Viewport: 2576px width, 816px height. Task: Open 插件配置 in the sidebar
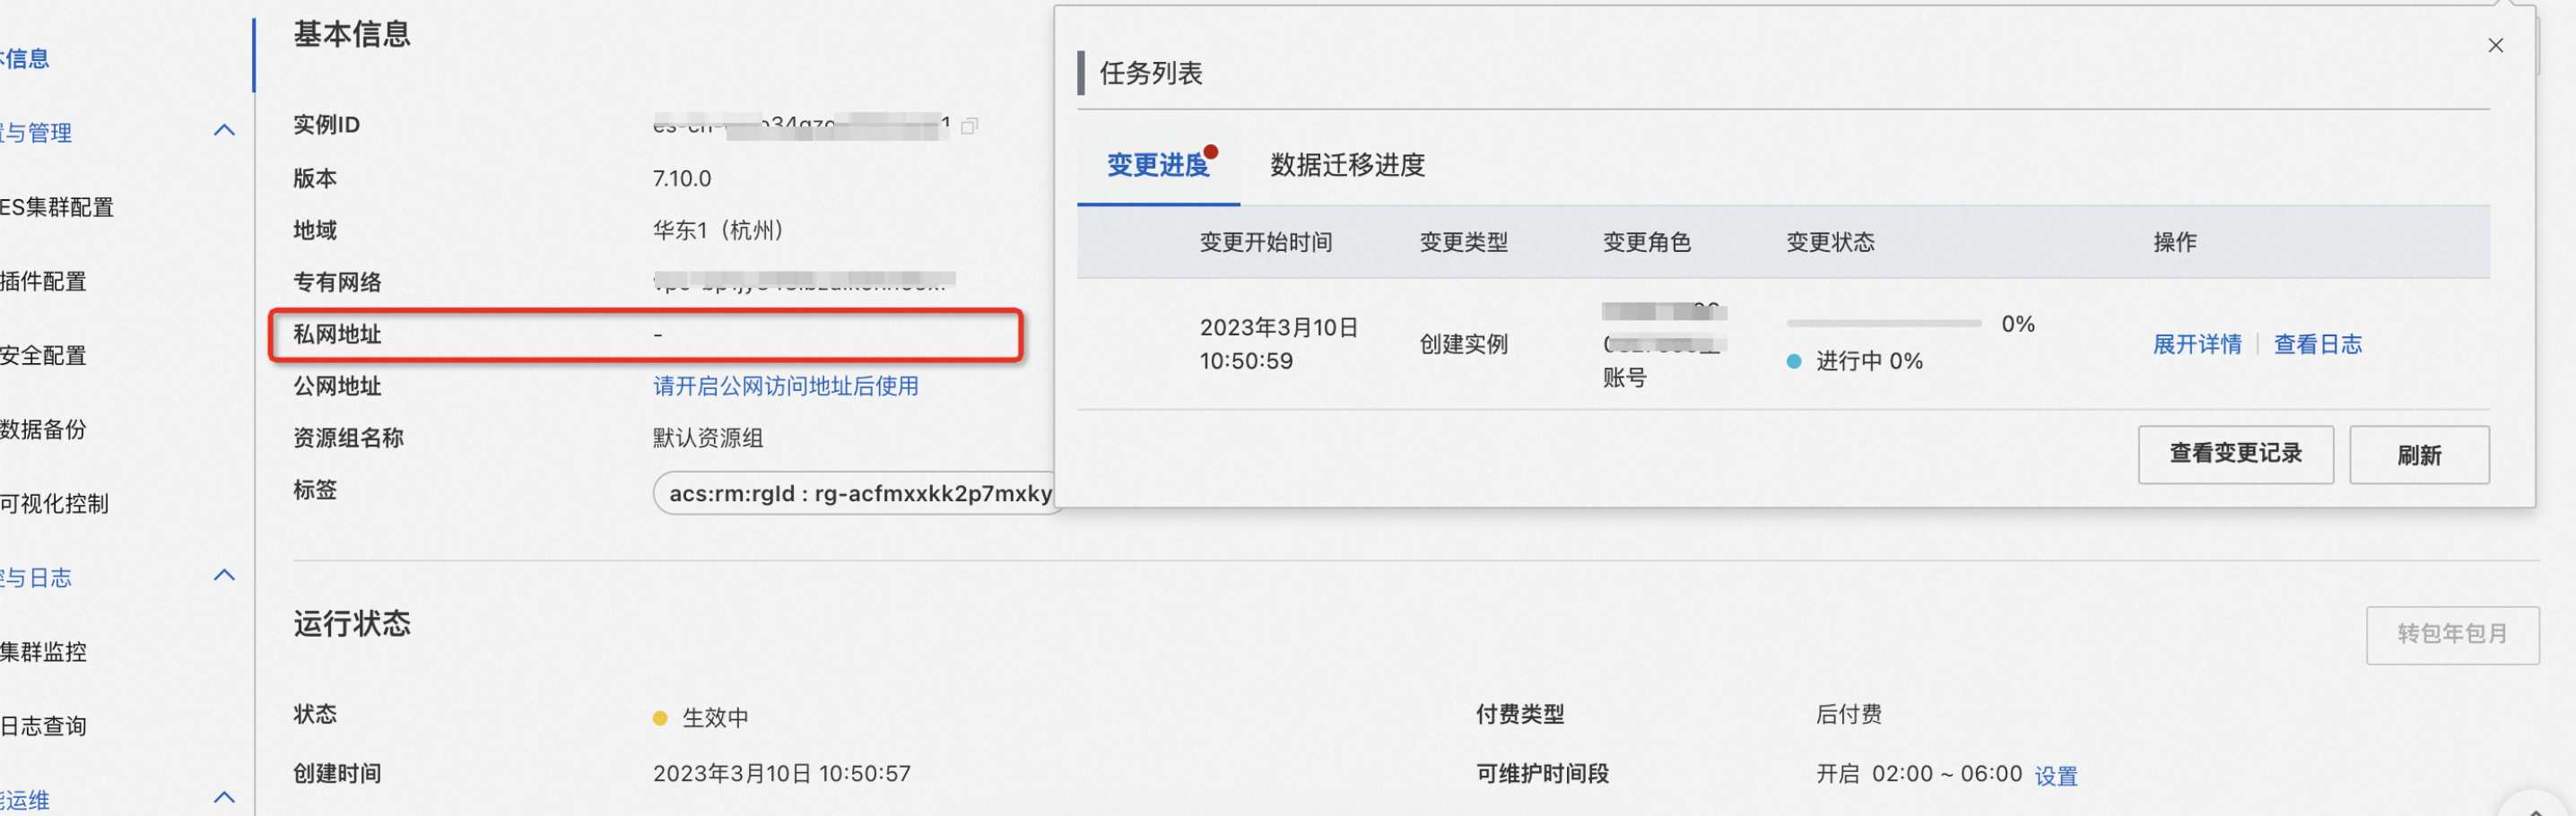click(x=43, y=281)
